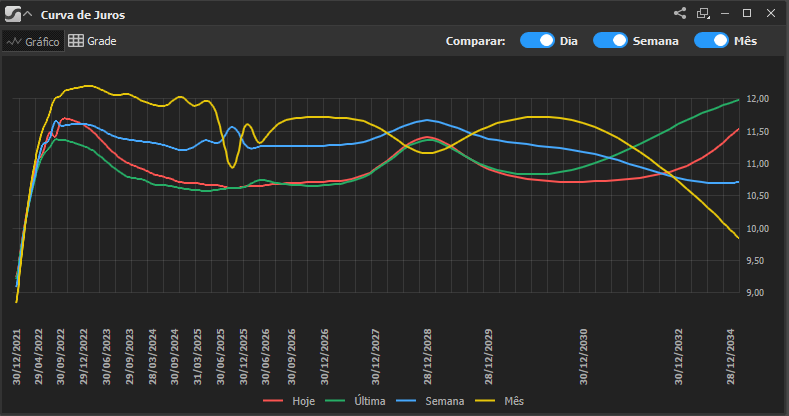This screenshot has height=416, width=789.
Task: Switch to the Grade table tab
Action: 92,41
